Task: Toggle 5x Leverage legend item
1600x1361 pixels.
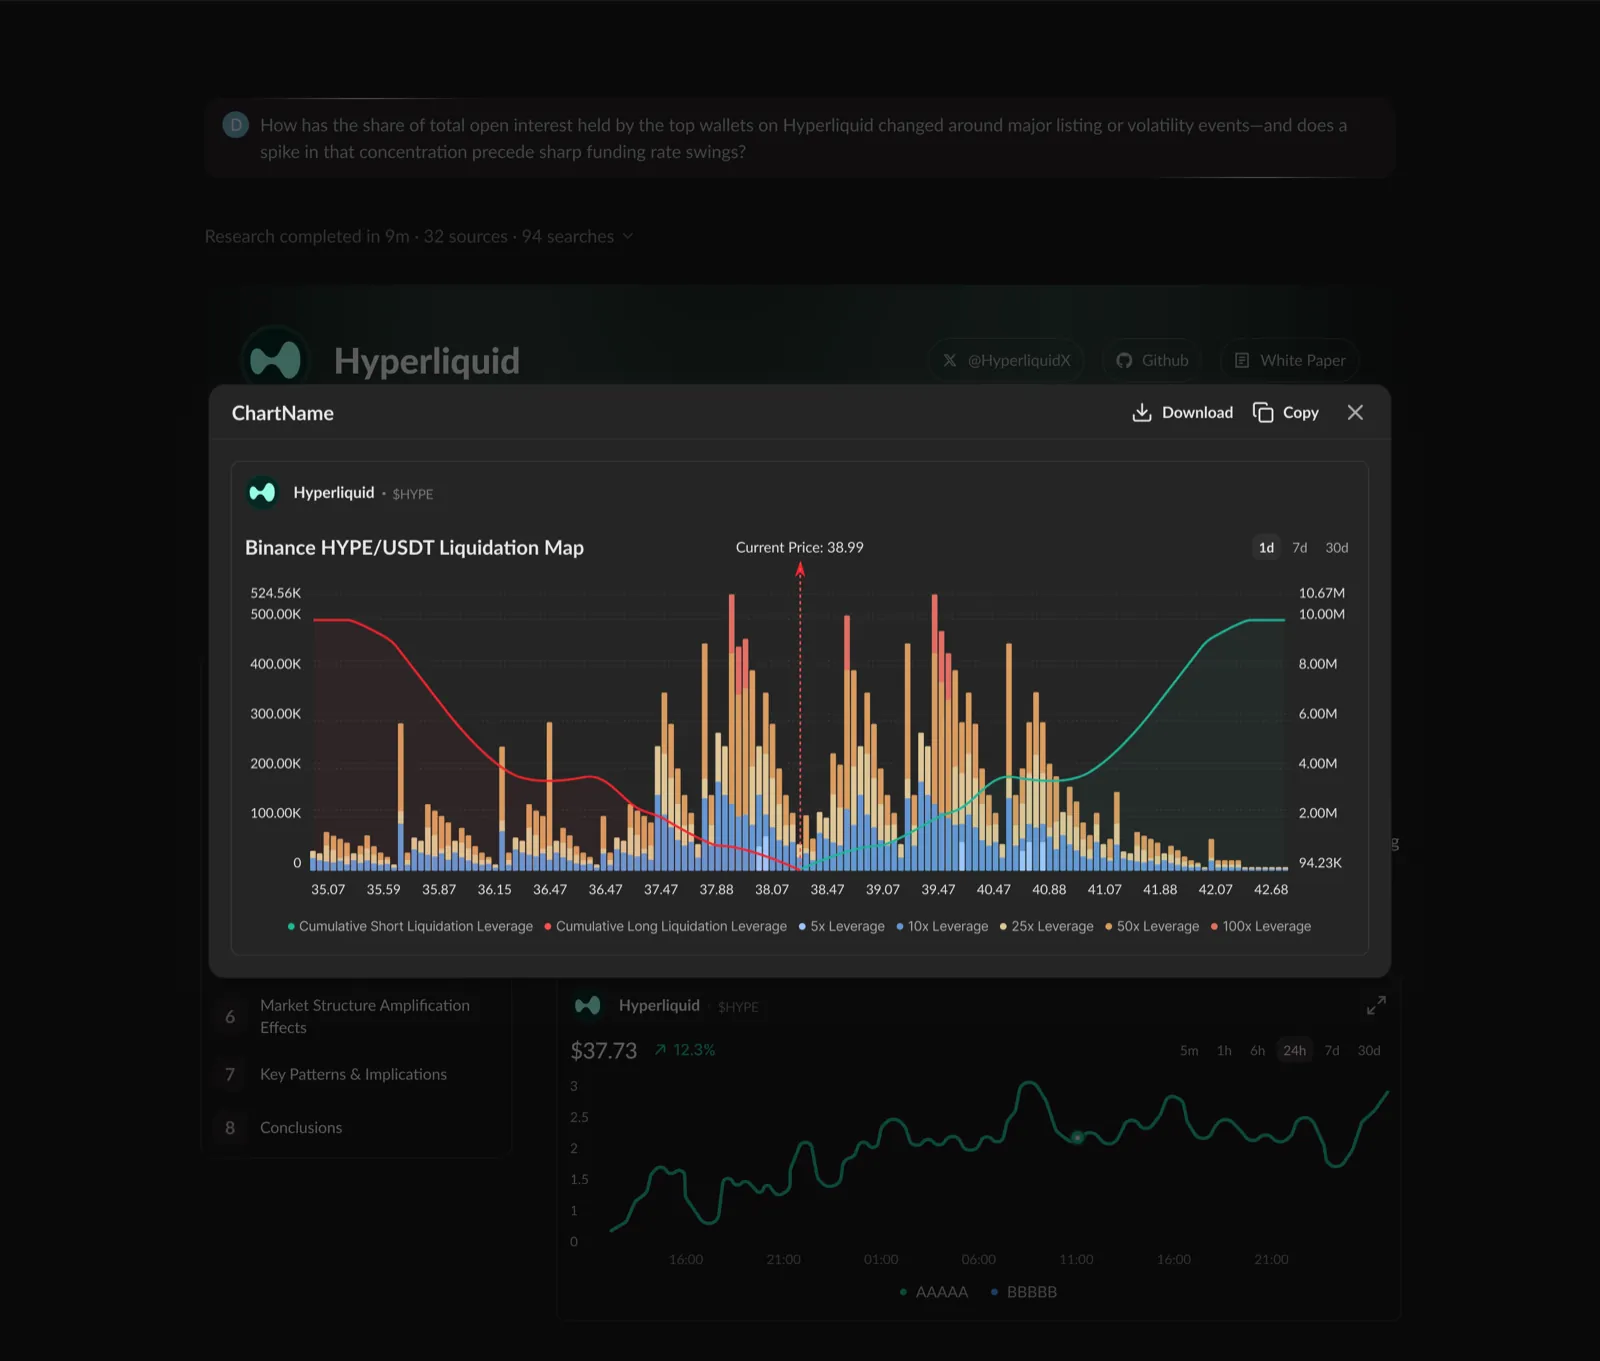Action: 841,927
